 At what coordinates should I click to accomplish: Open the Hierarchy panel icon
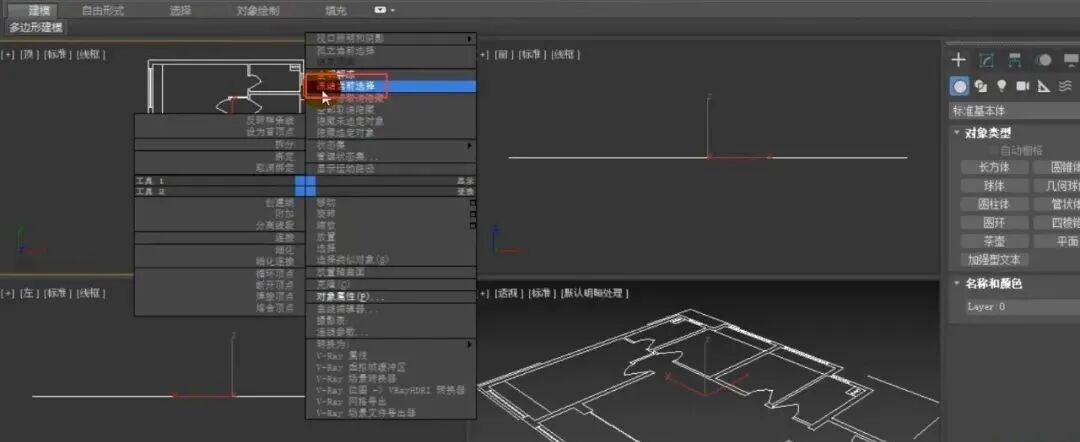click(x=1015, y=61)
